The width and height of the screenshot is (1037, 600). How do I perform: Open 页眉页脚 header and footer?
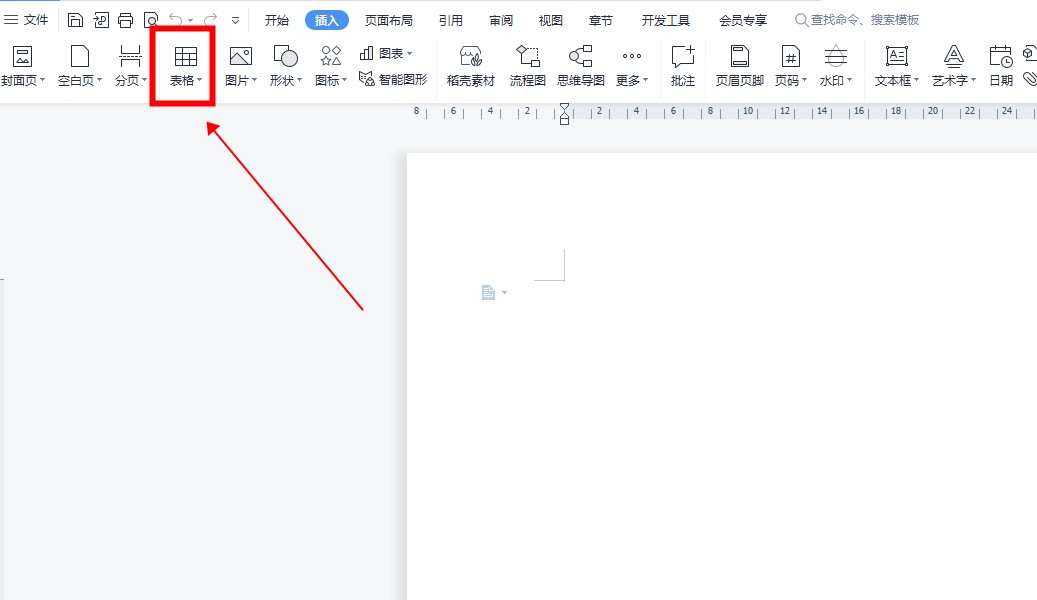coord(739,66)
